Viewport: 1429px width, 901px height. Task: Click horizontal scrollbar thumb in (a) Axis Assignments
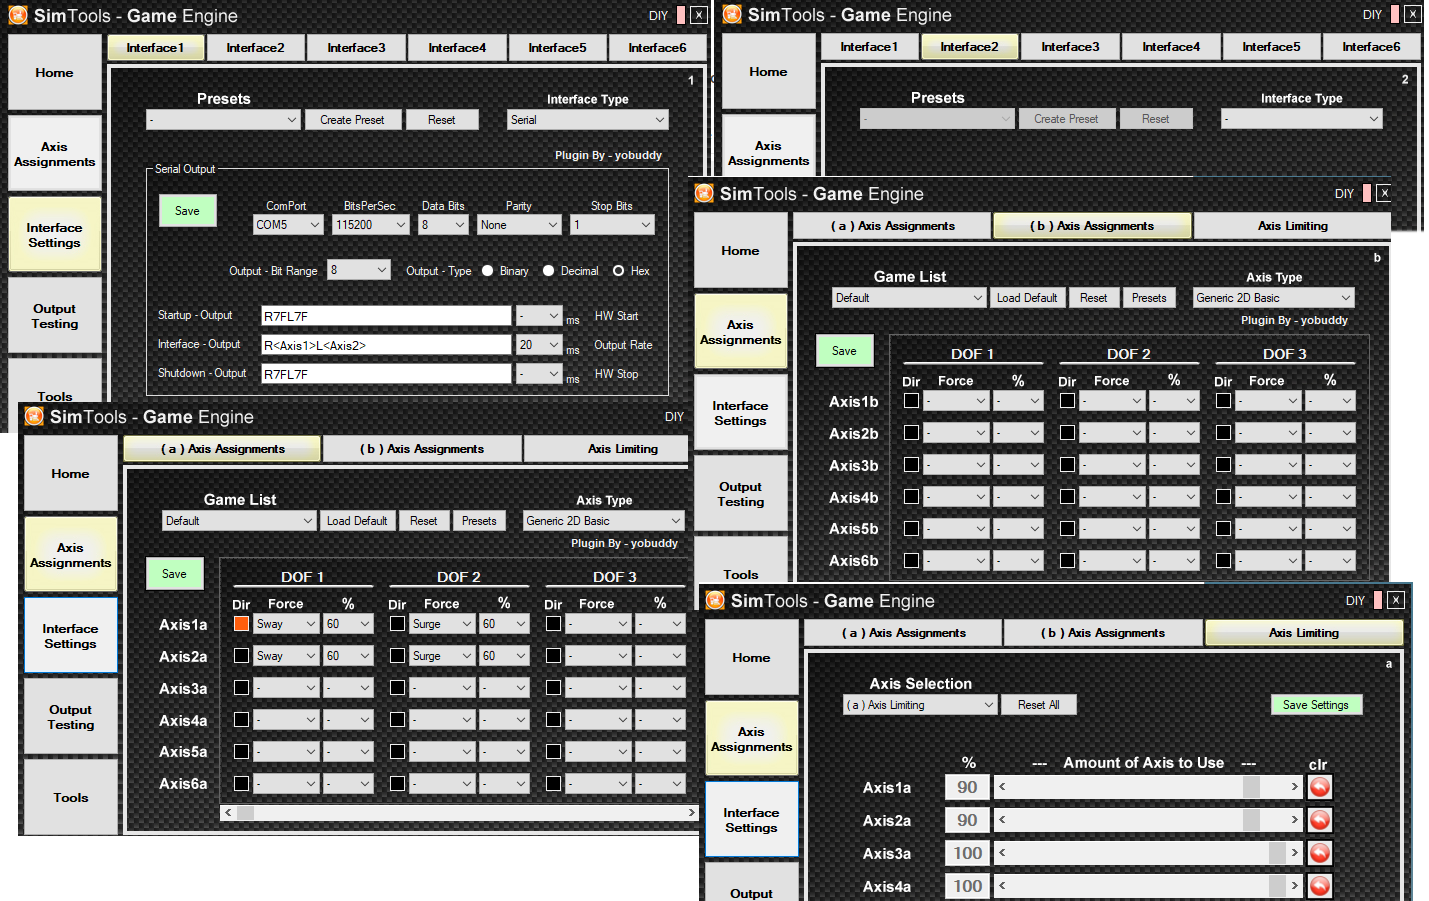245,813
